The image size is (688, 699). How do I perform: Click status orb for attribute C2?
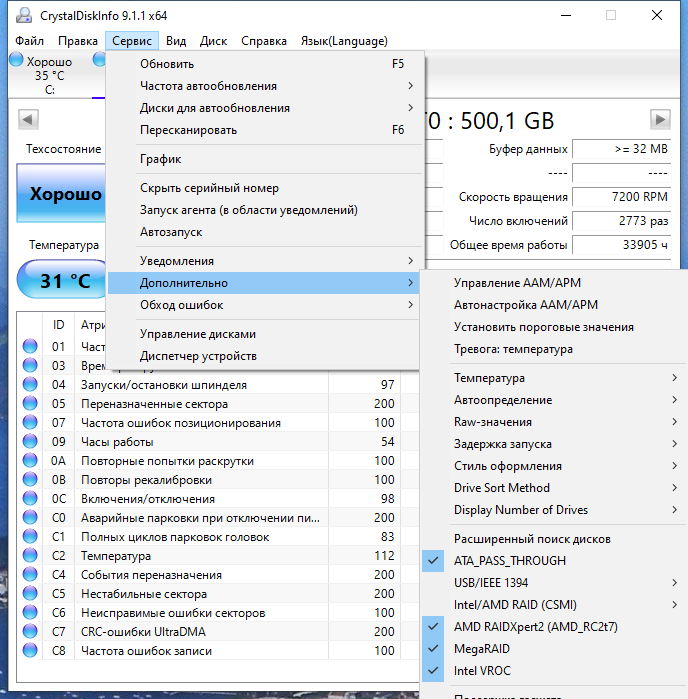[30, 555]
